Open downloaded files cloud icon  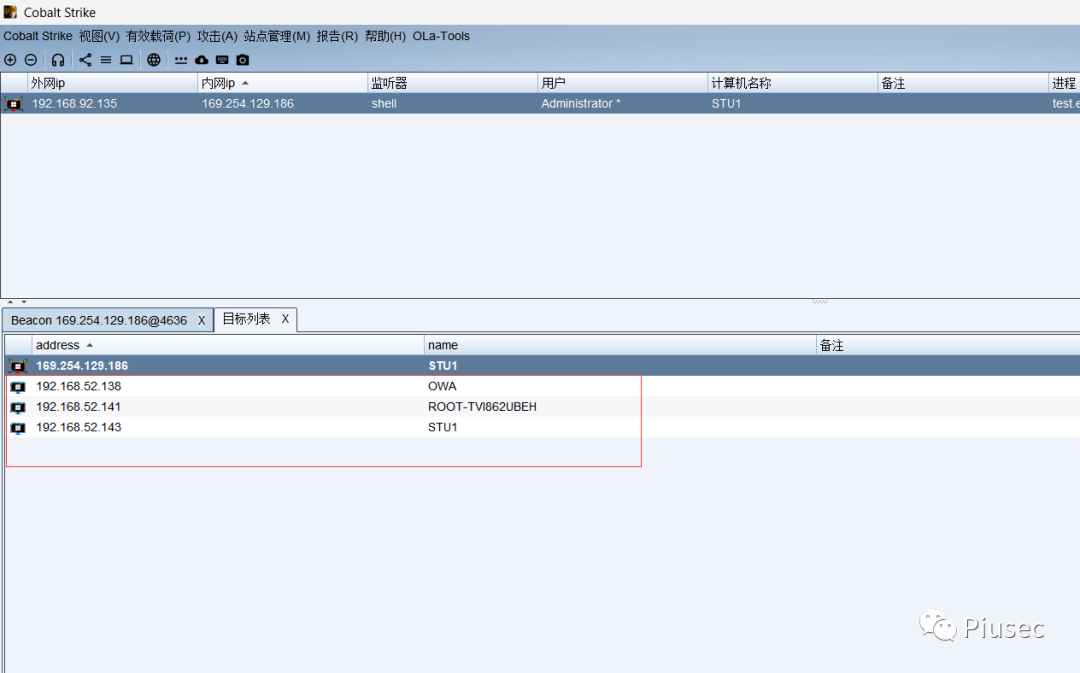tap(202, 60)
